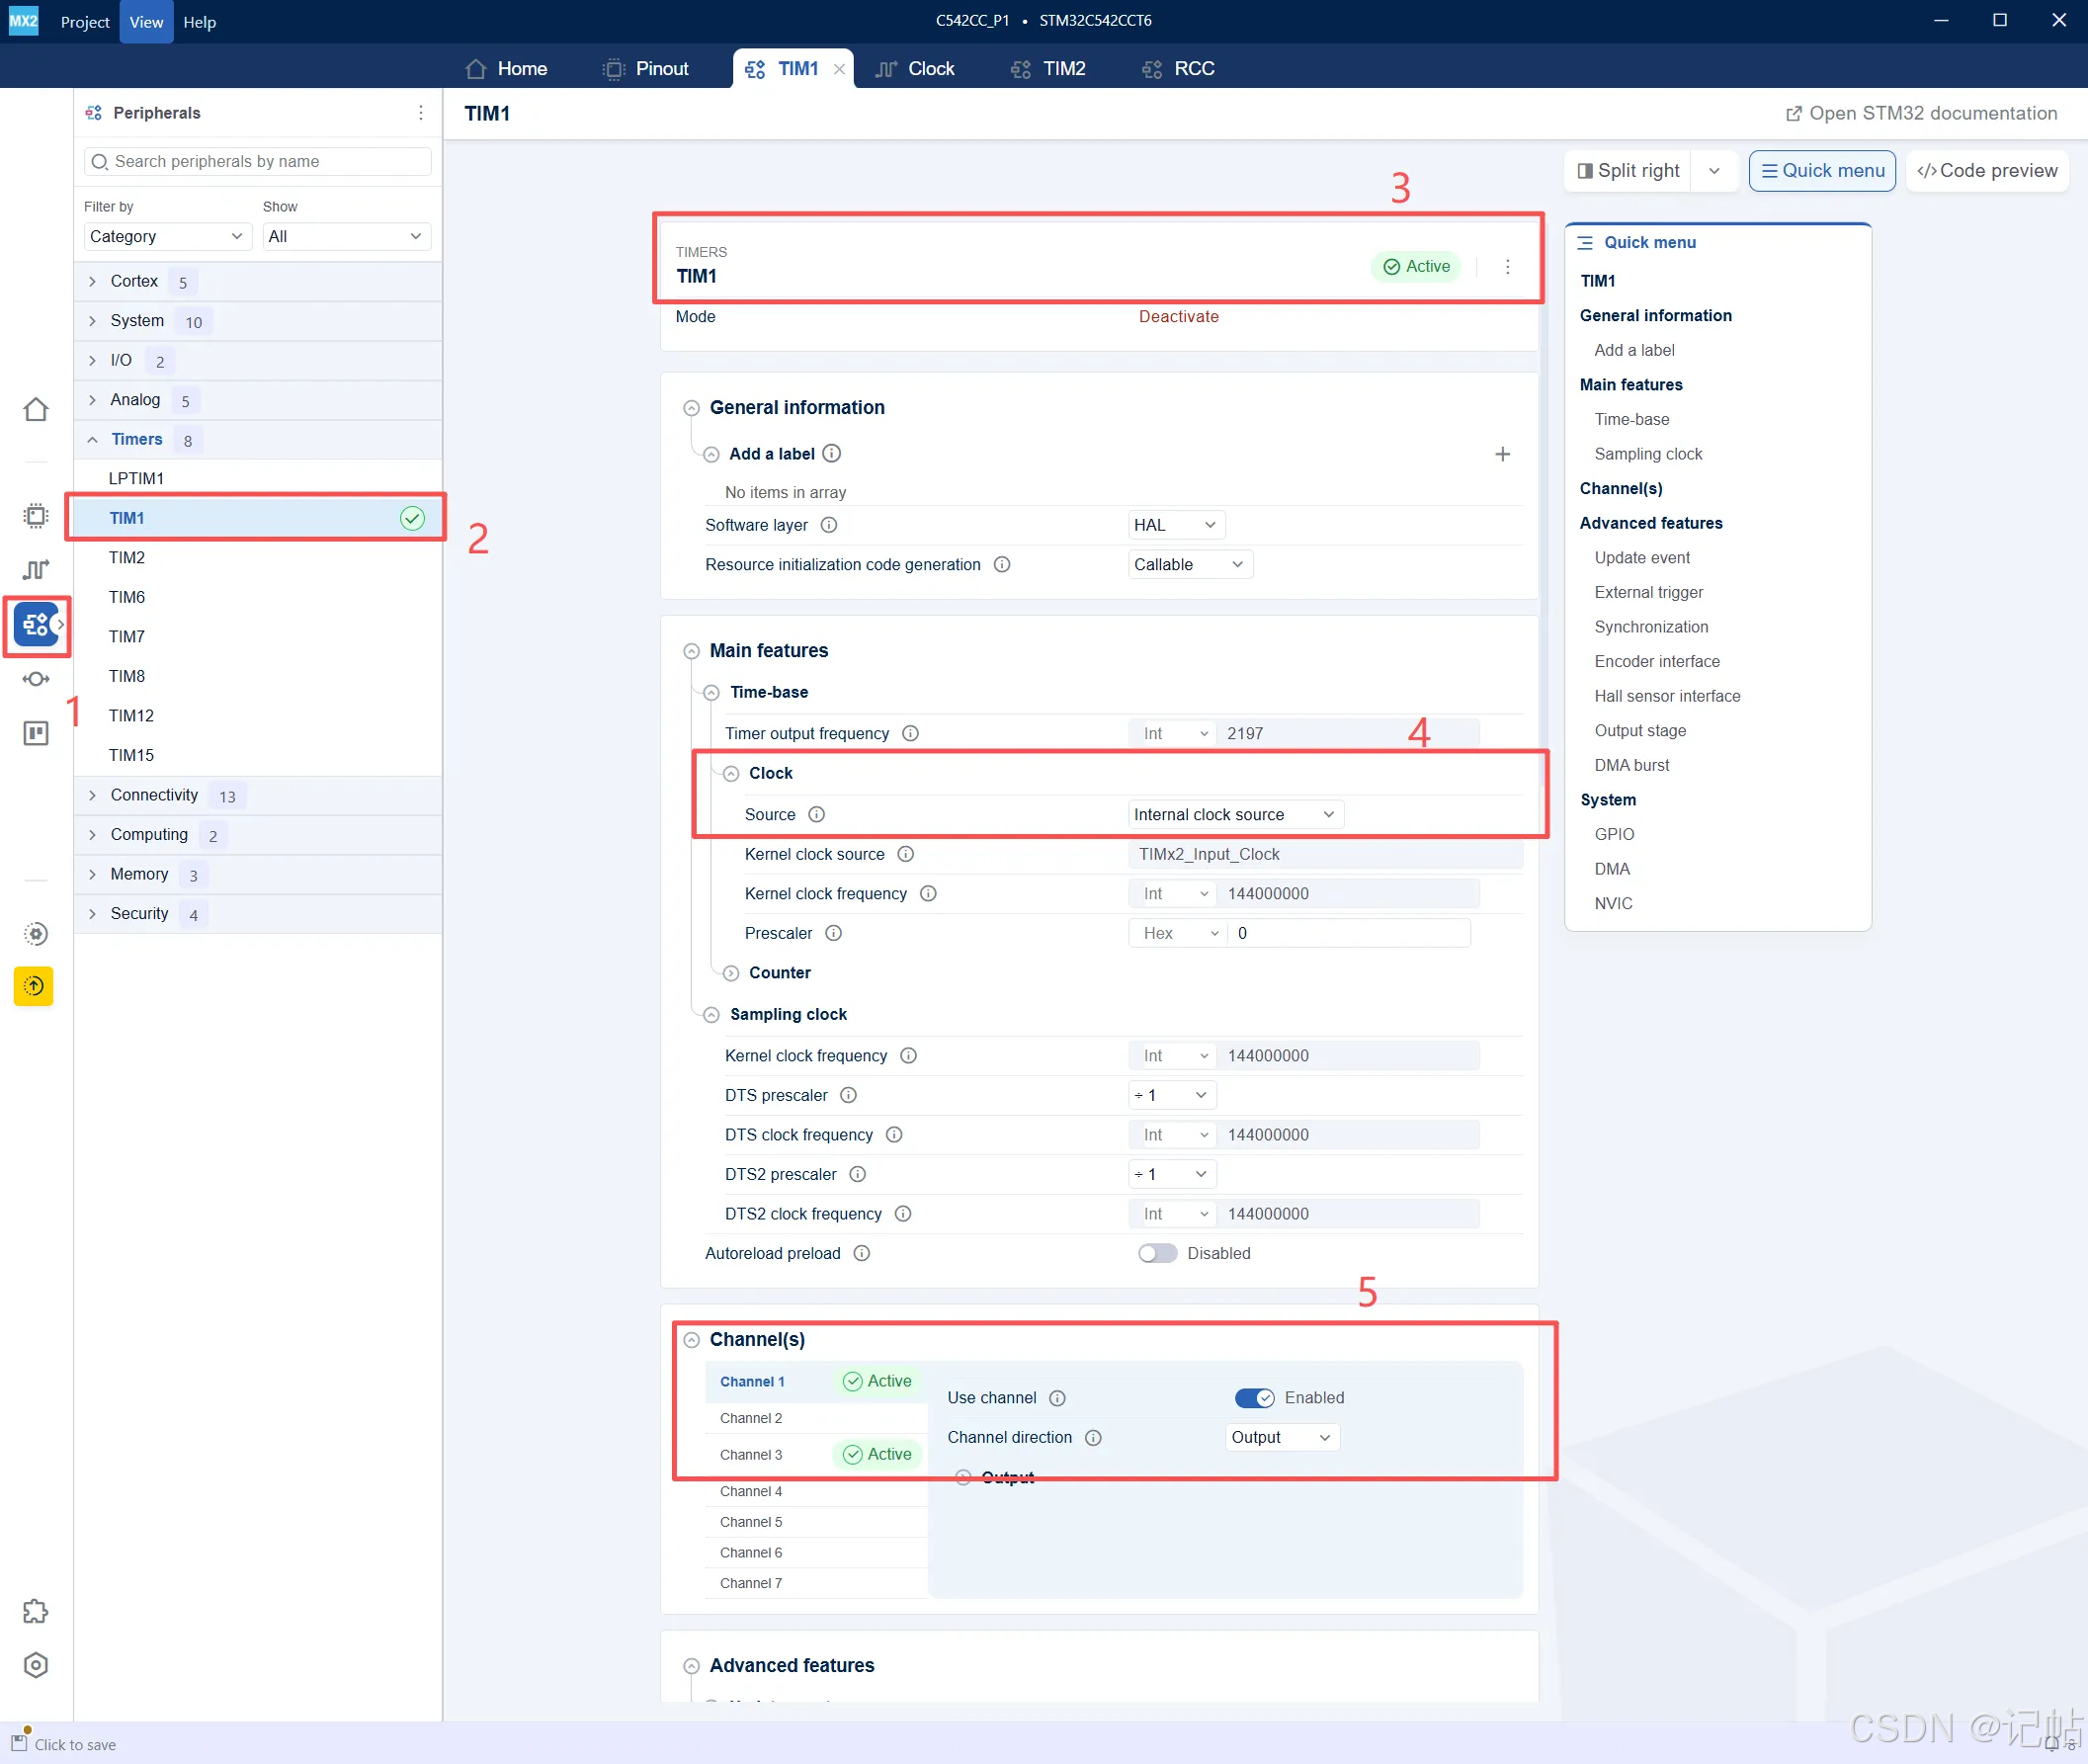
Task: Switch to the Clock tab
Action: [x=915, y=69]
